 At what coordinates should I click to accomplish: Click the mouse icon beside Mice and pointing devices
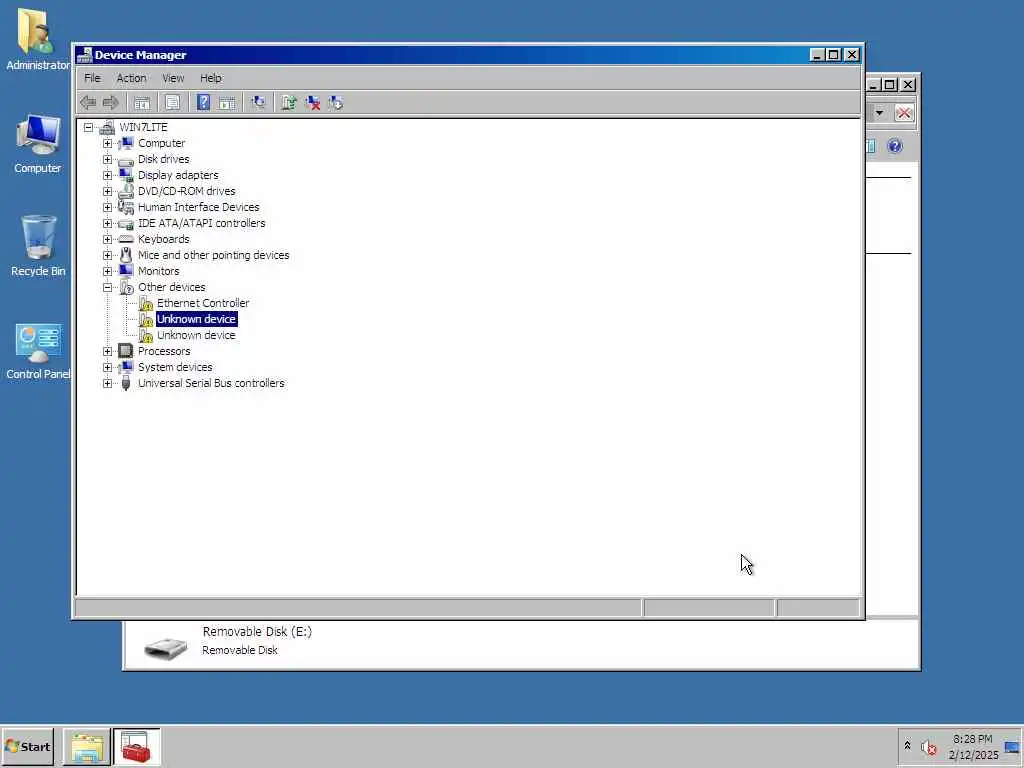coord(126,255)
